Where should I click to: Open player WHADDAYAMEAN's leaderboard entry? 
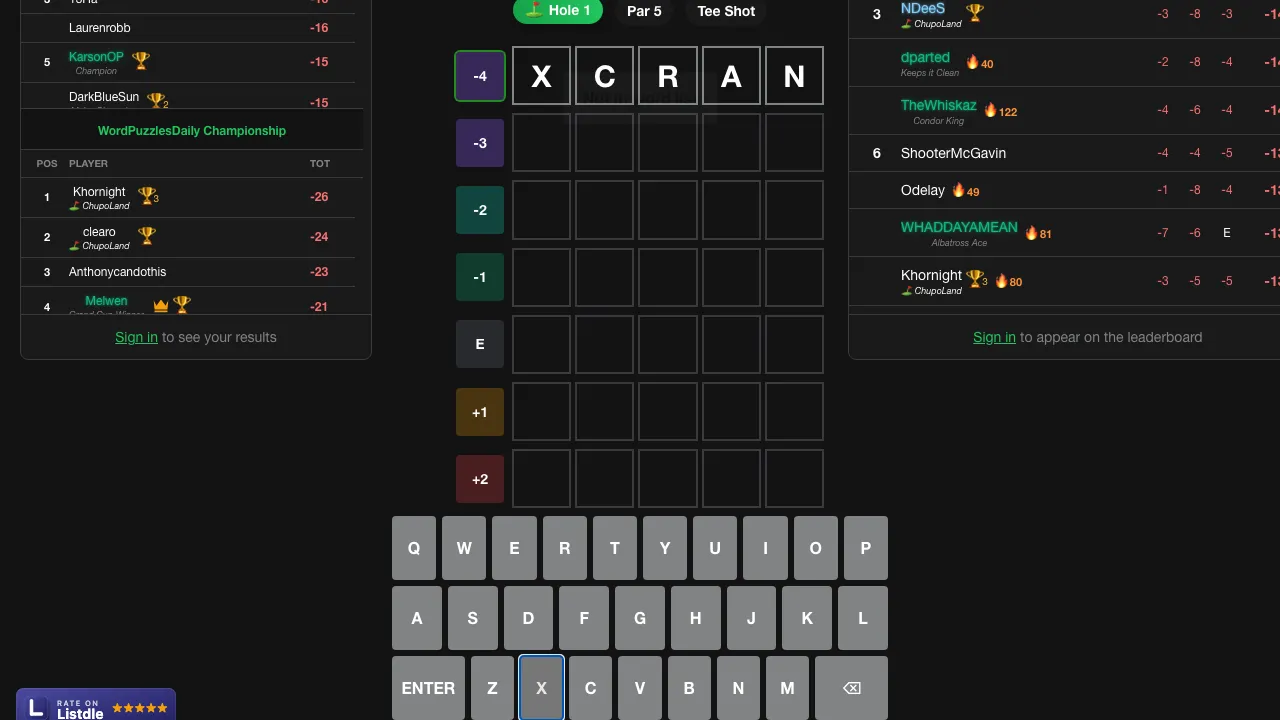1064,233
